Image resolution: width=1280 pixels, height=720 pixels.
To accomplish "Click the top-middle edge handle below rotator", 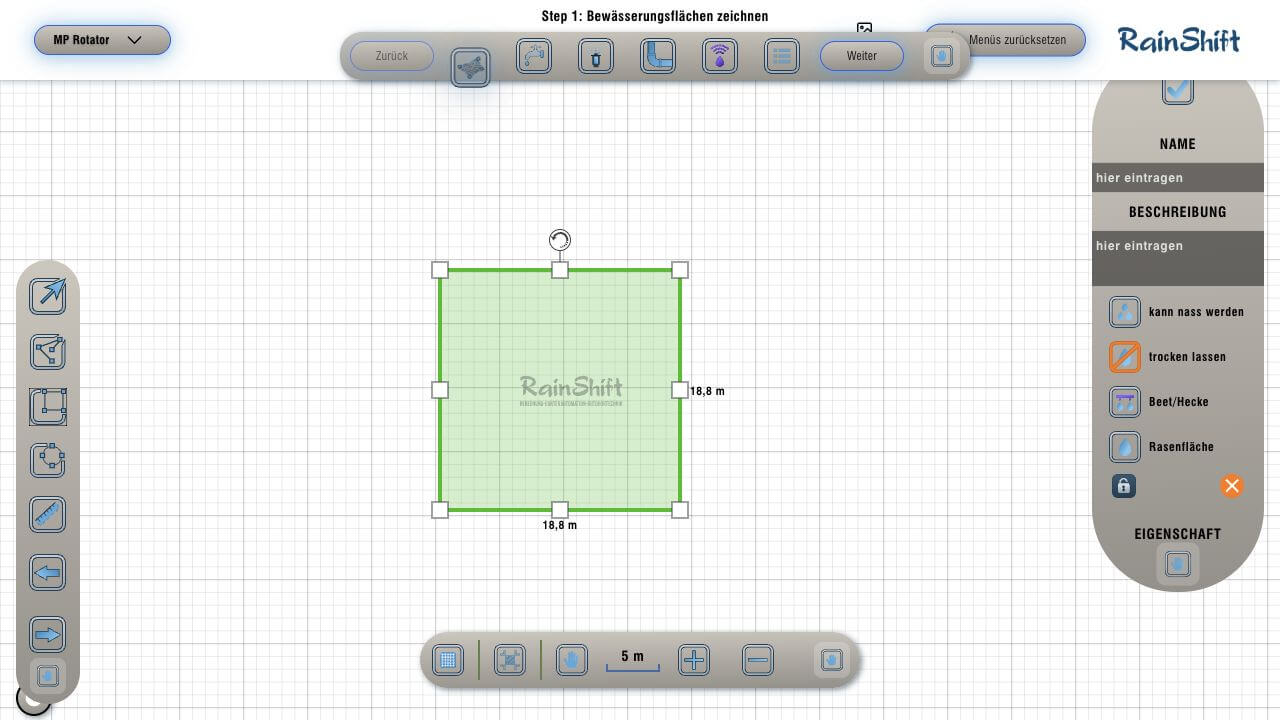I will click(560, 270).
